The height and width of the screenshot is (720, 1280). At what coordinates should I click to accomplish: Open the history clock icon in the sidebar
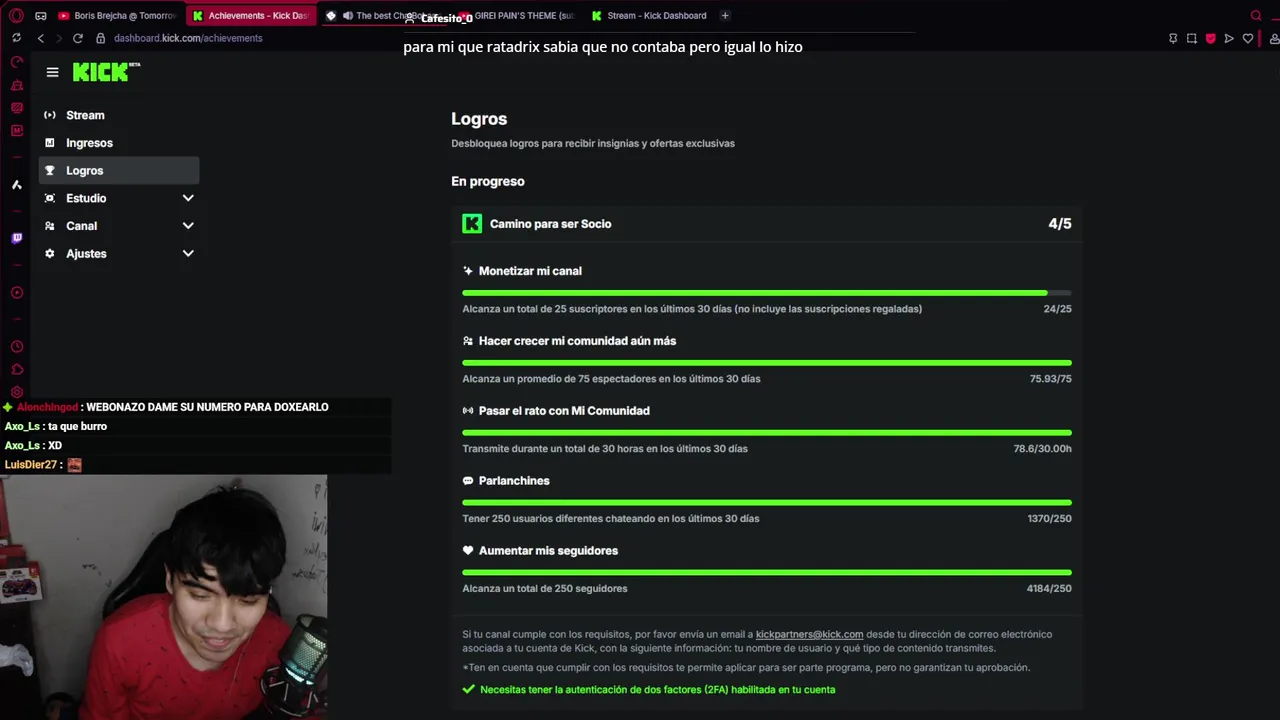pyautogui.click(x=17, y=346)
